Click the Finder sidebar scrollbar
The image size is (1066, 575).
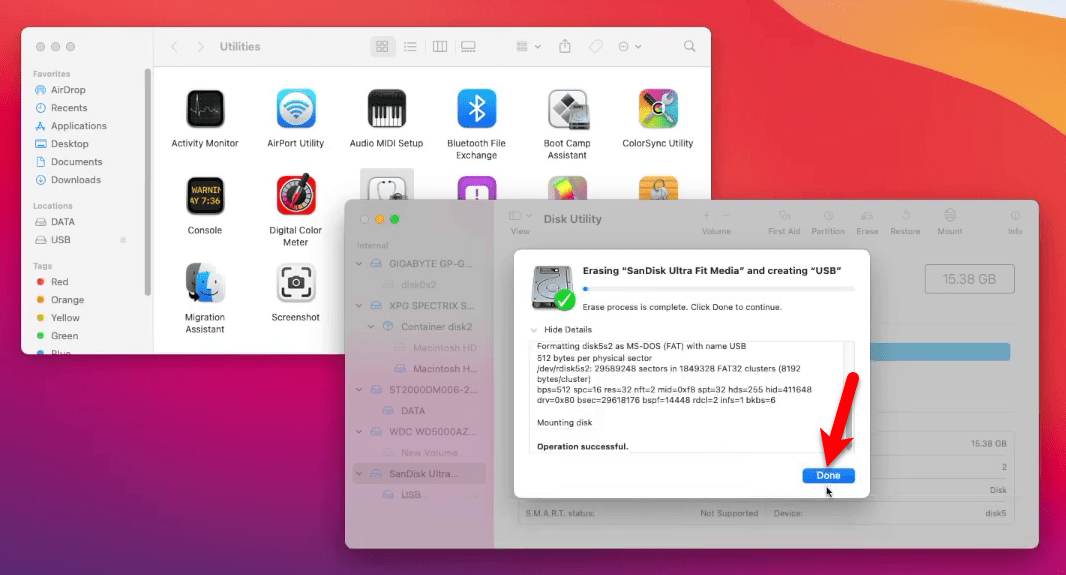point(148,182)
